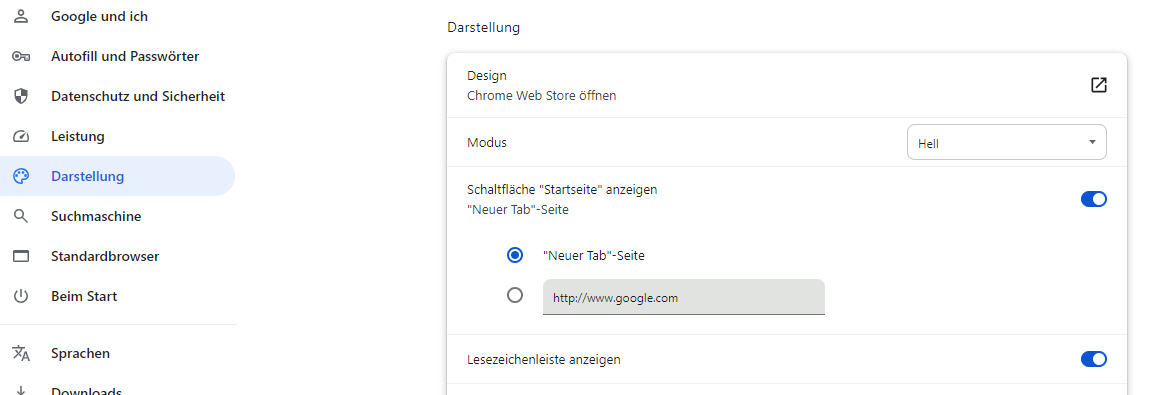Click the palette icon beside Darstellung
The height and width of the screenshot is (395, 1171).
point(21,176)
